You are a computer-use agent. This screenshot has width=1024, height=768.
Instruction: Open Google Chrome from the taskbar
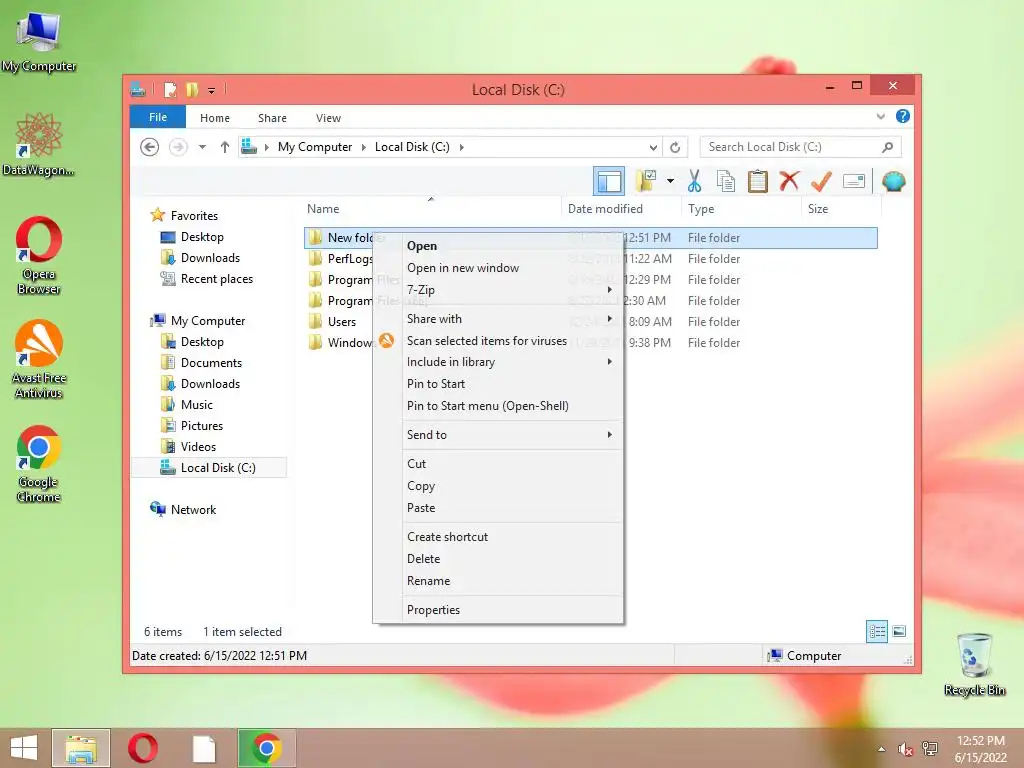(x=266, y=748)
